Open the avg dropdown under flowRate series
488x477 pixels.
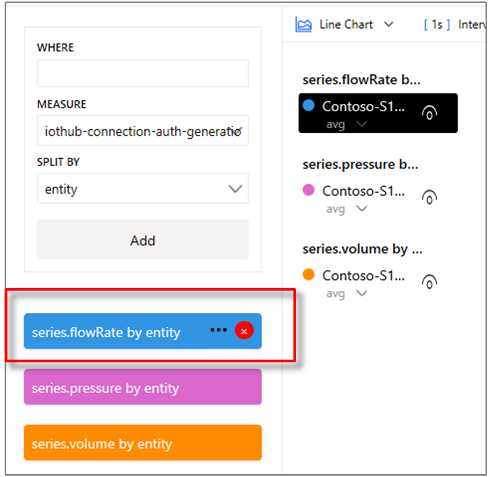361,124
